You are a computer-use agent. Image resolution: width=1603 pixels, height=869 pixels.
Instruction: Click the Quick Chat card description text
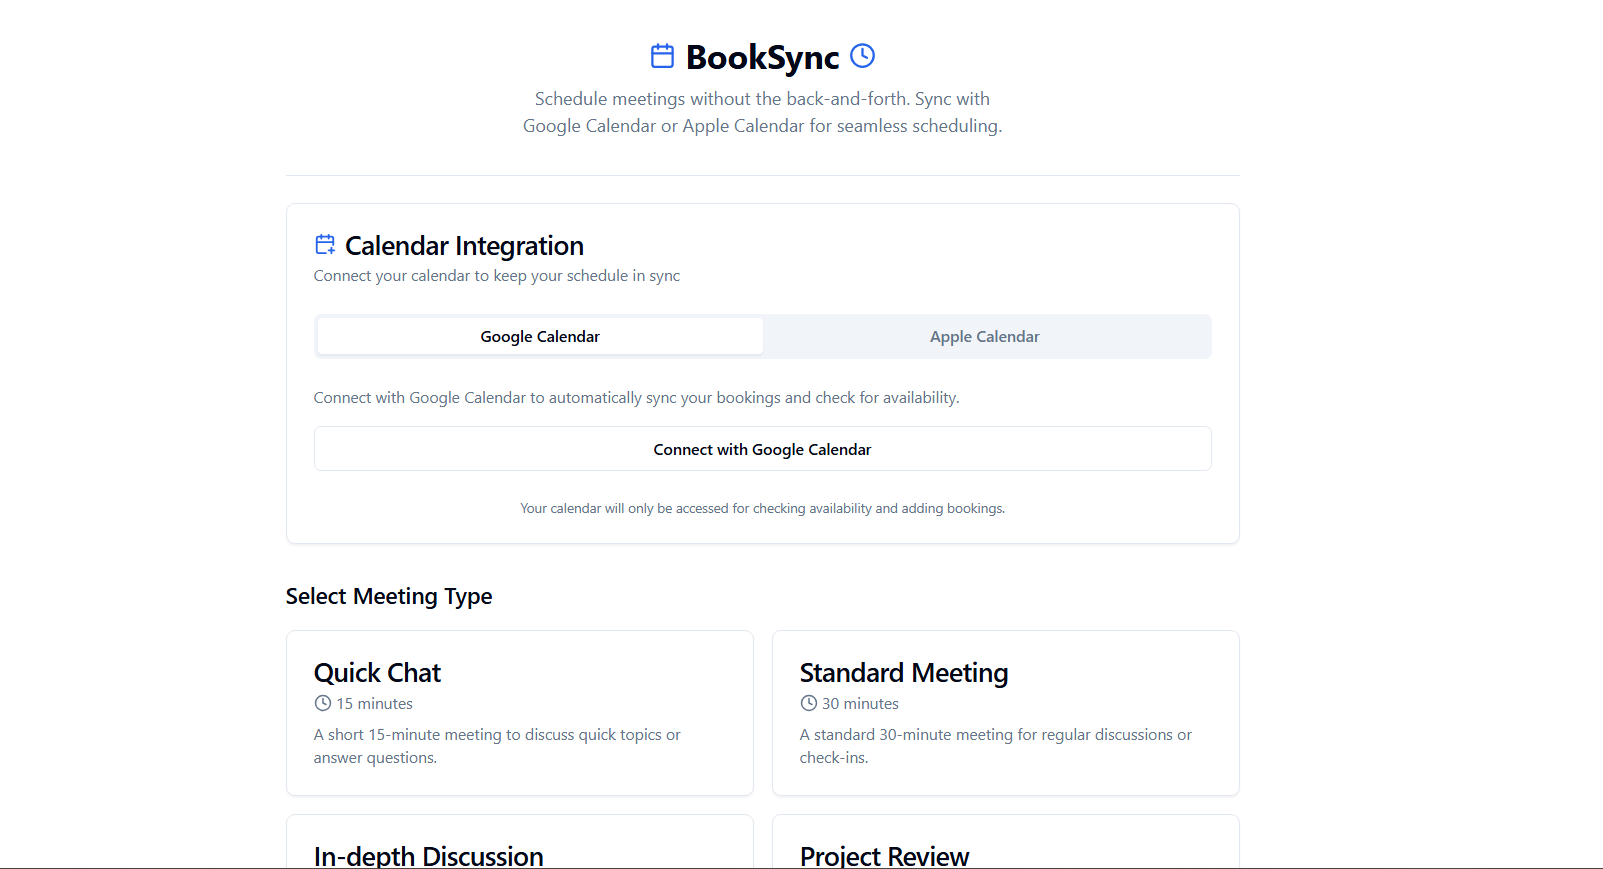tap(497, 745)
